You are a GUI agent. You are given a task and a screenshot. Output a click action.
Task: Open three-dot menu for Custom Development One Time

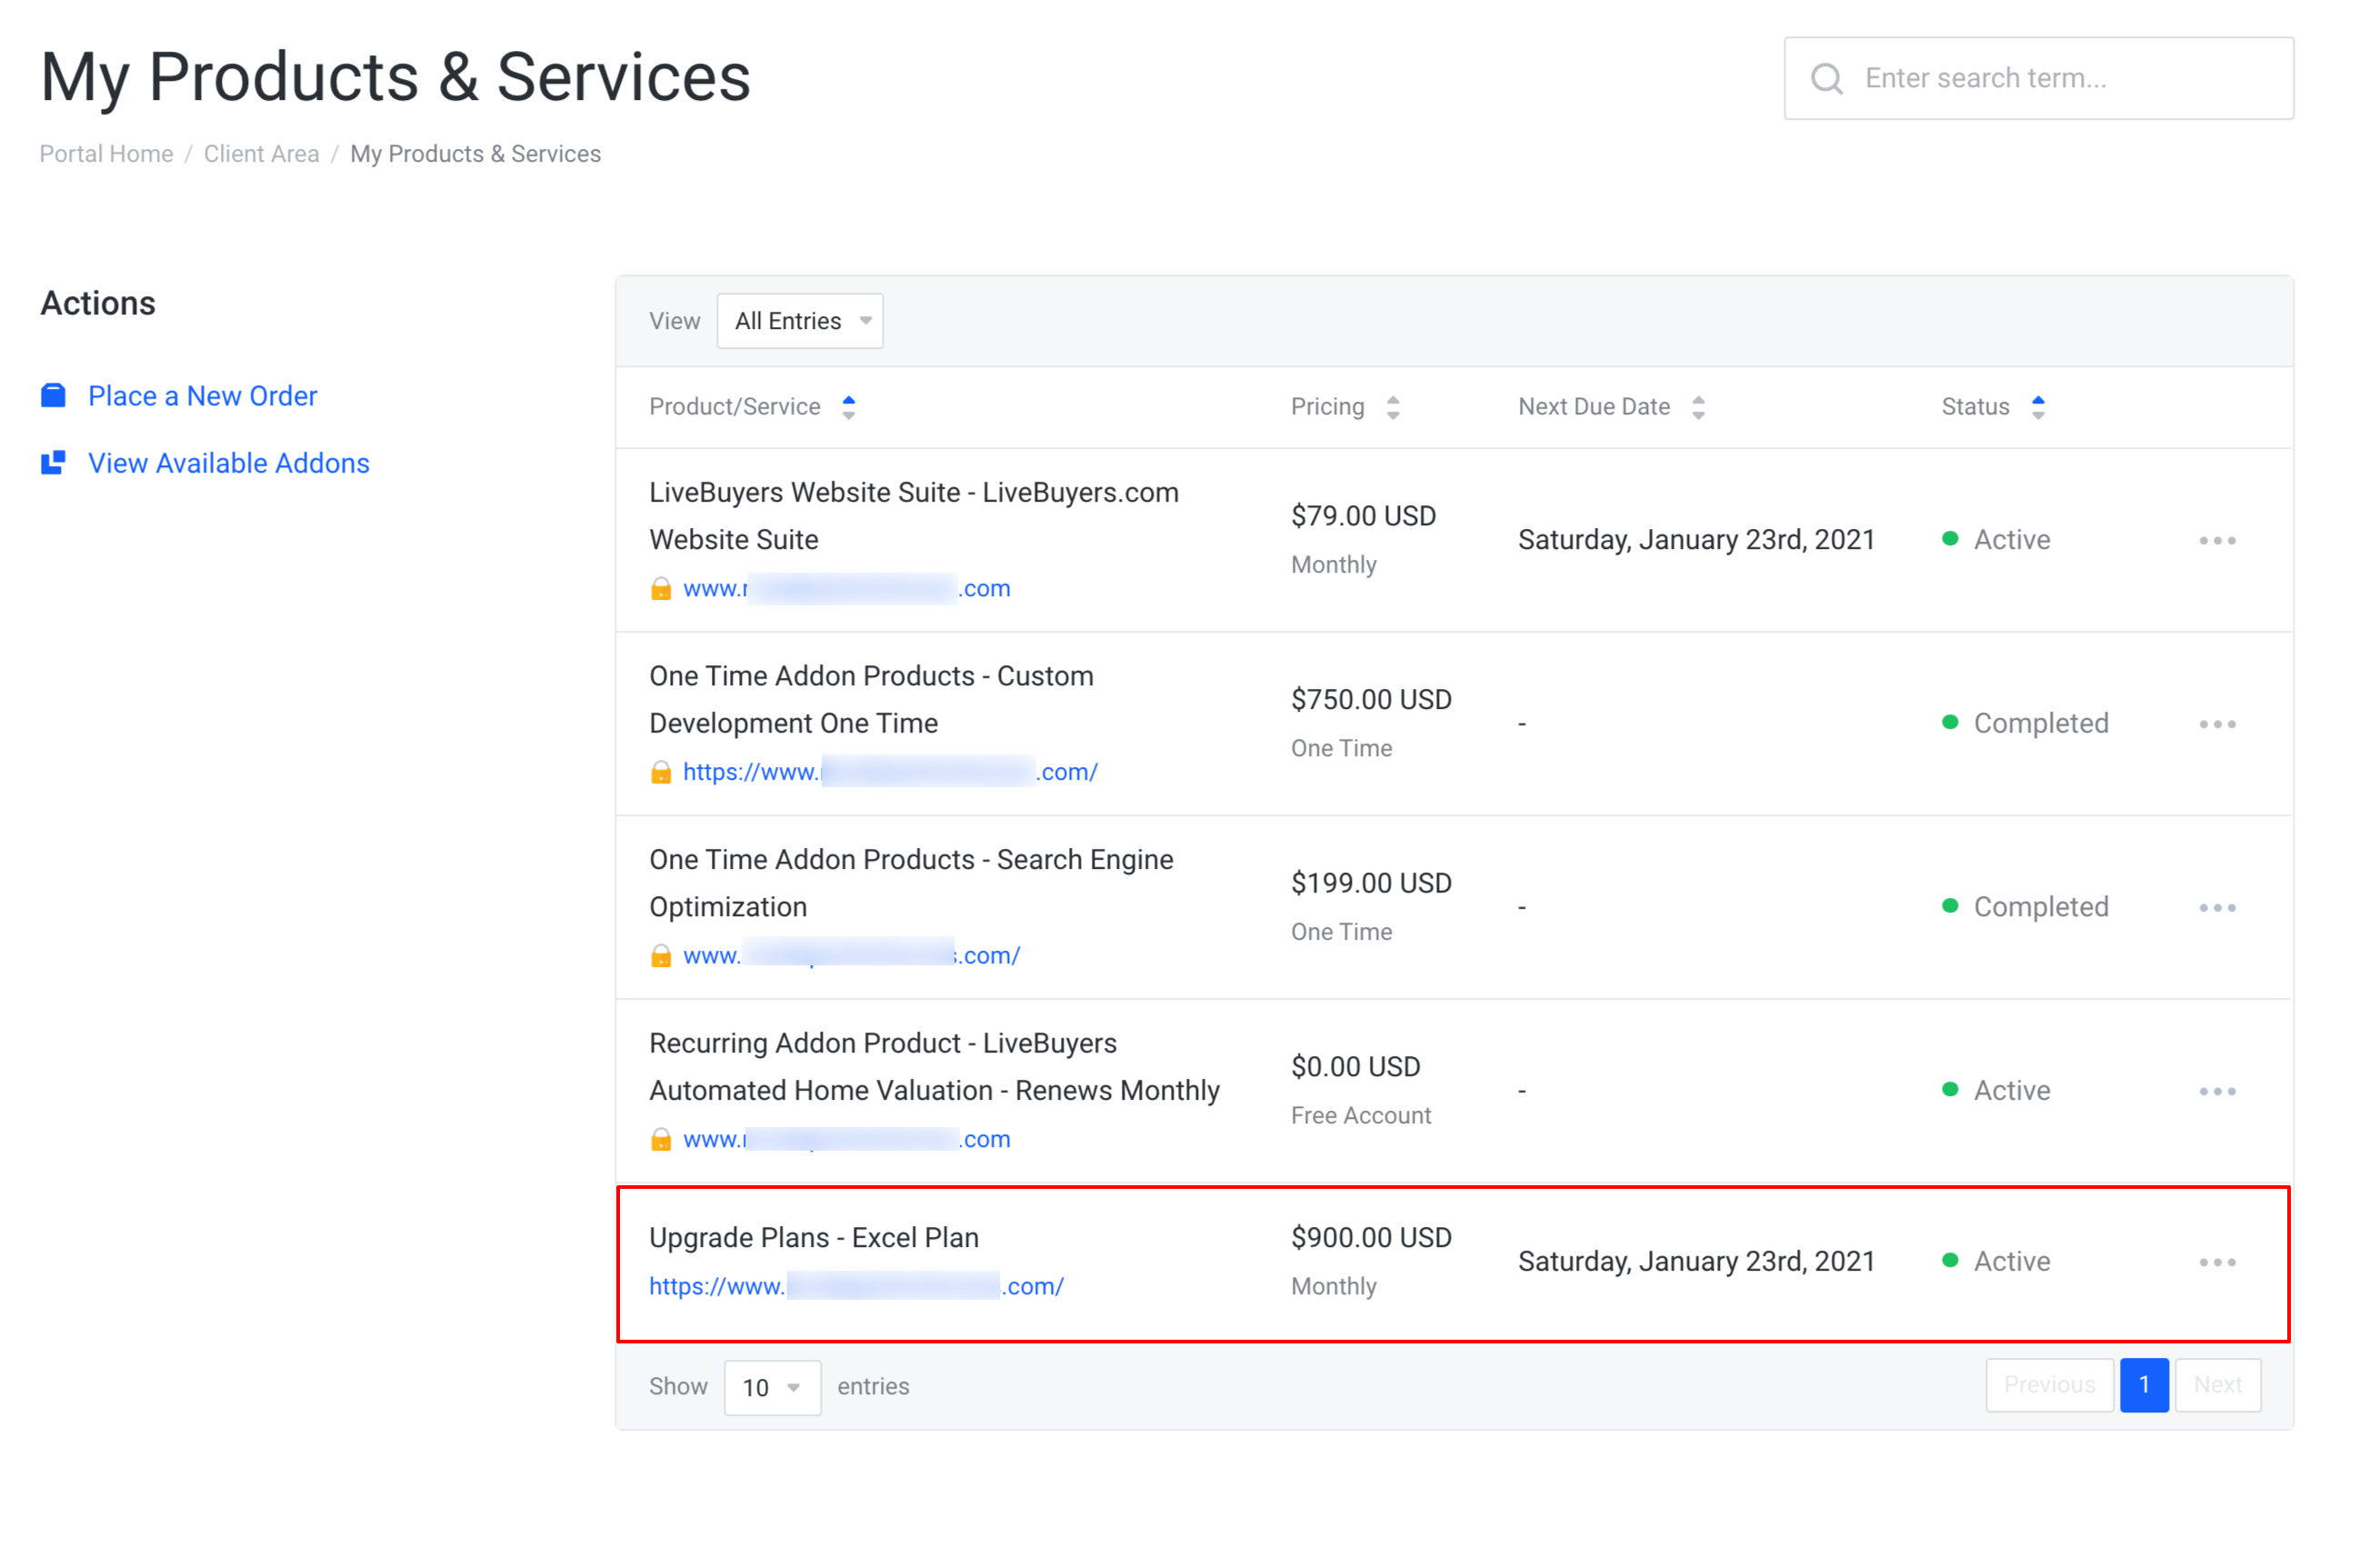click(2217, 724)
